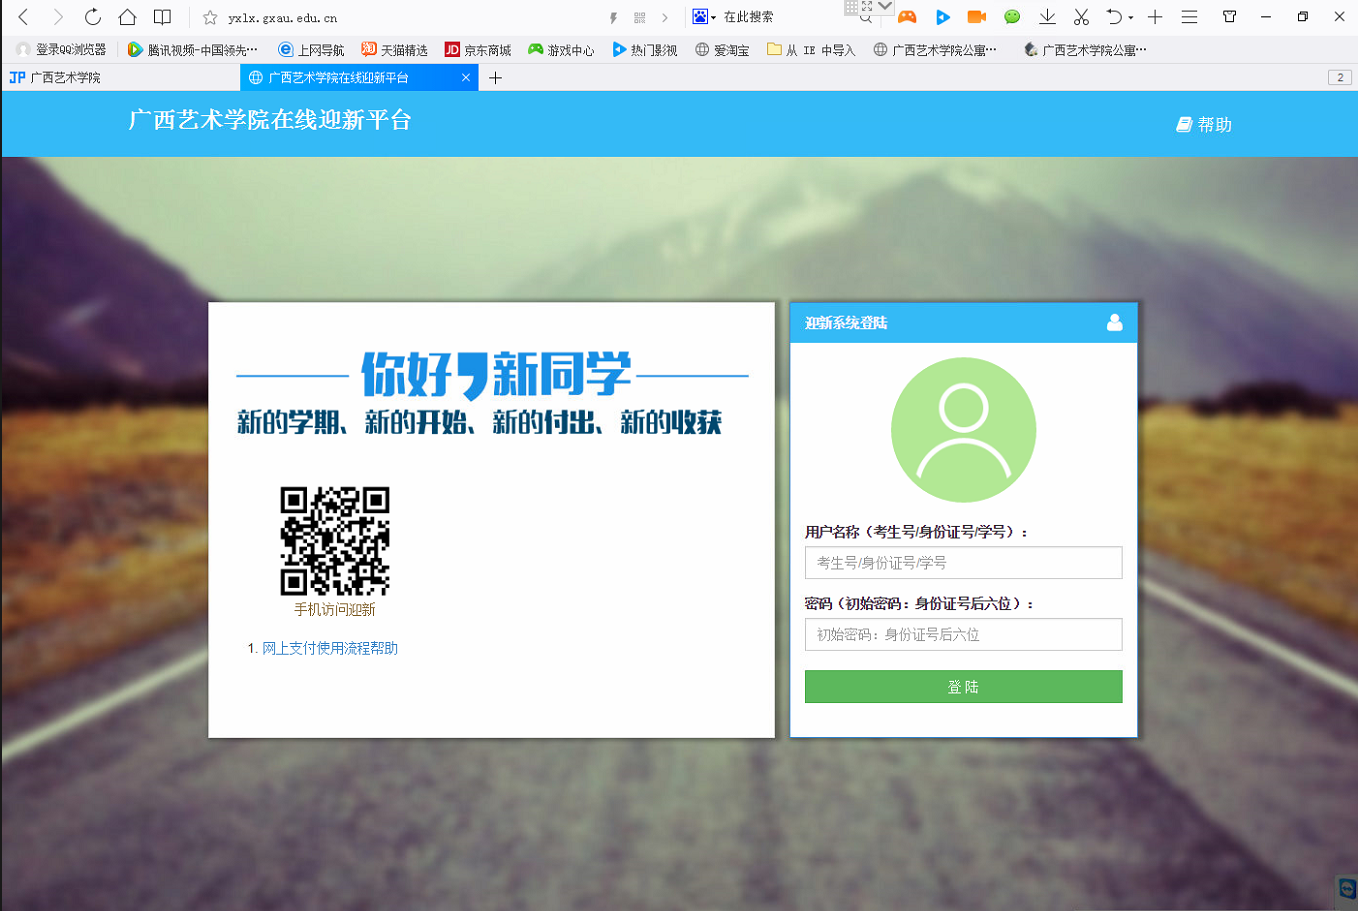
Task: Open the 京东商城 bookmark
Action: [x=478, y=50]
